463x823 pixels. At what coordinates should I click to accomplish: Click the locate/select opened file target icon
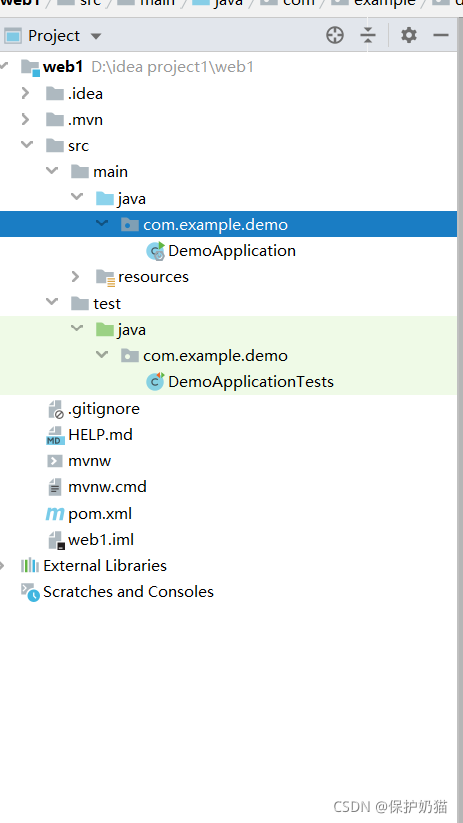(335, 36)
